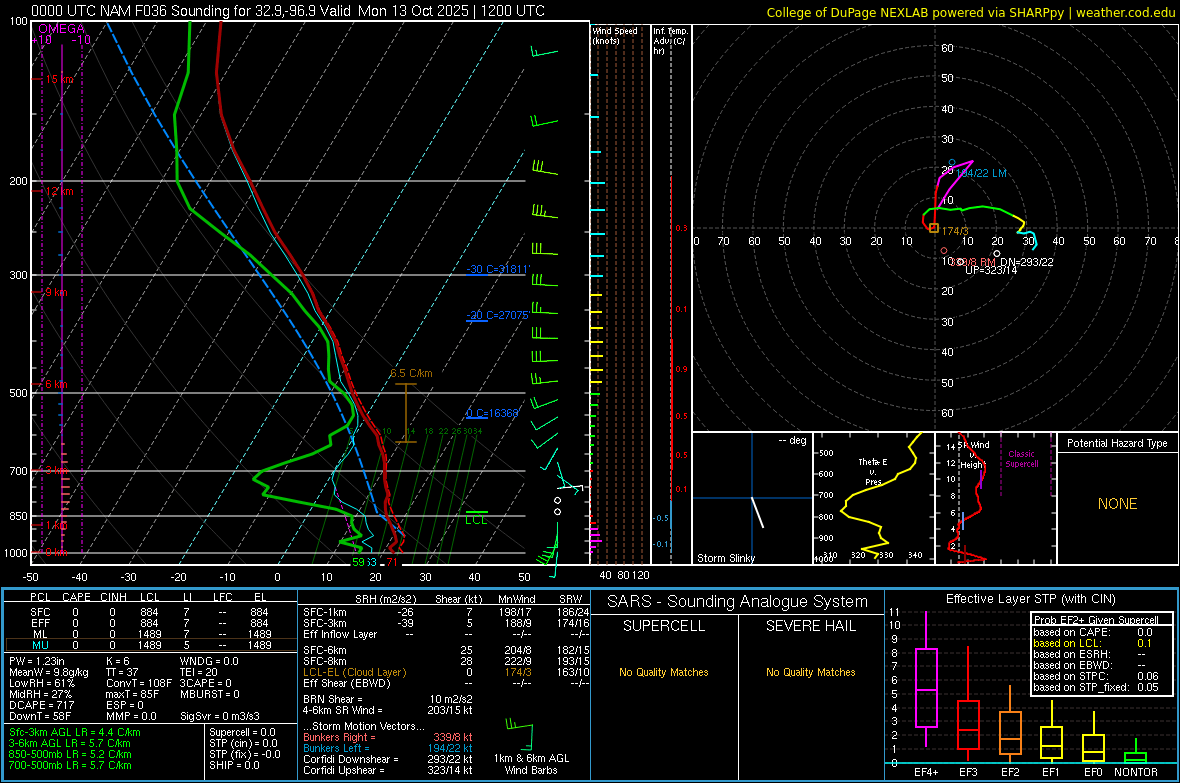Screen dimensions: 1180x783
Task: Click the 'based on STP_fixed:' row
Action: pos(1096,687)
